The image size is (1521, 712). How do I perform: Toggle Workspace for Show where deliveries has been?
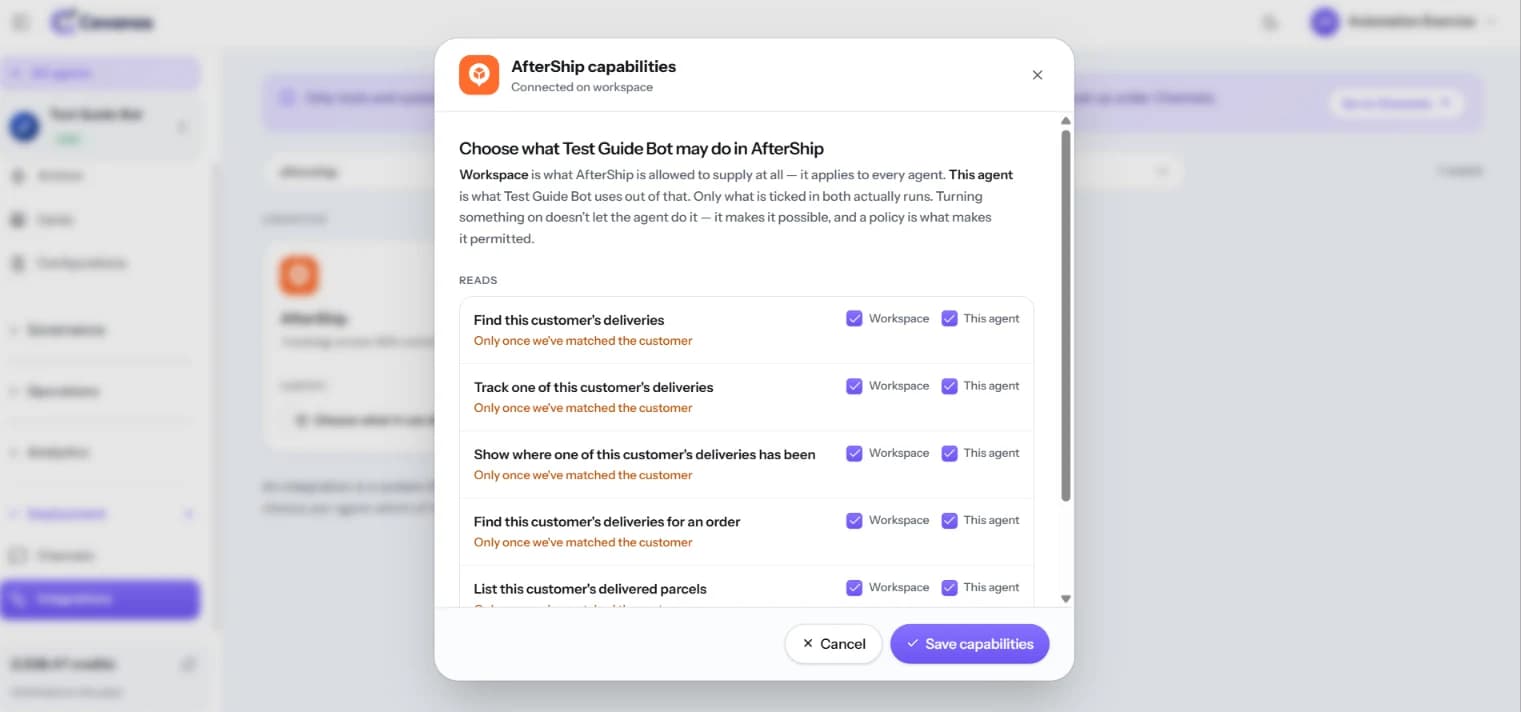(854, 453)
